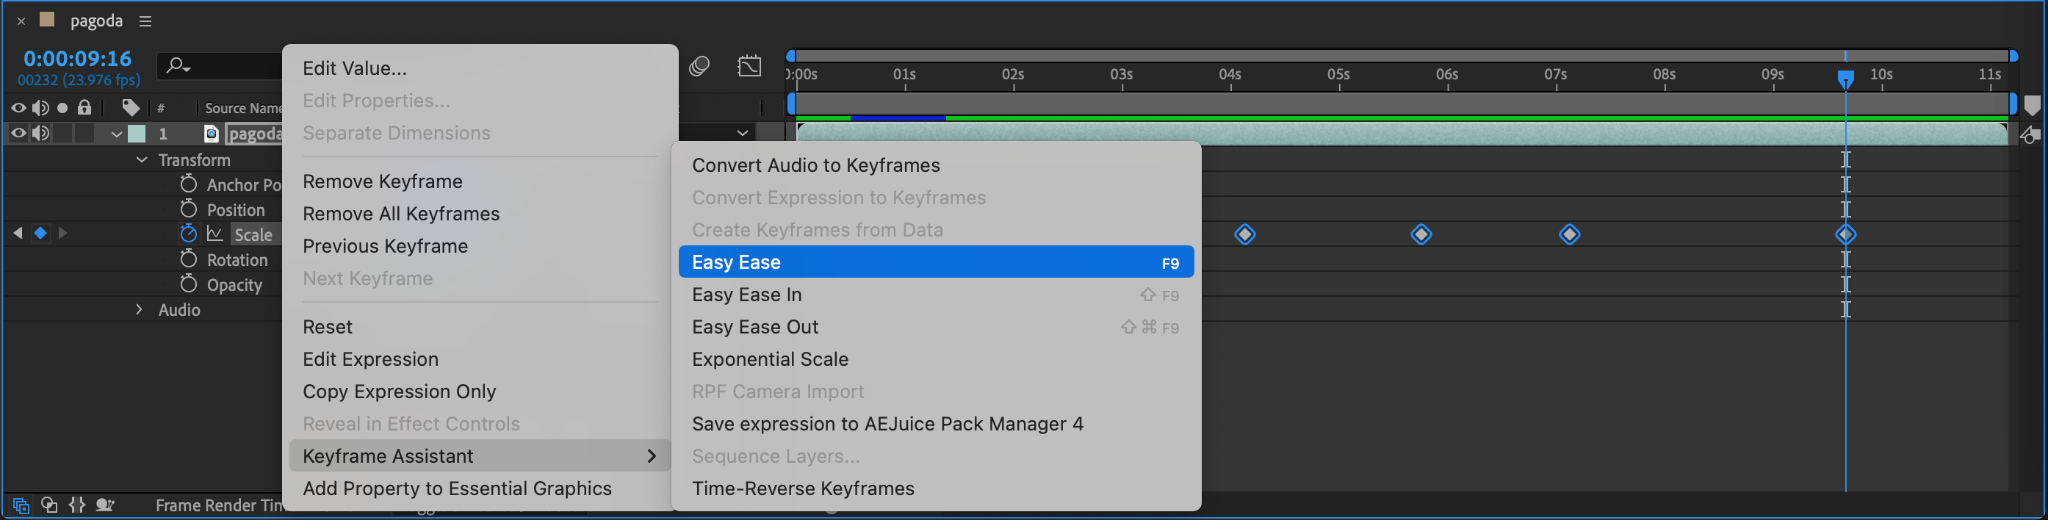Image resolution: width=2048 pixels, height=520 pixels.
Task: Open the Graph Editor icon
Action: (x=749, y=66)
